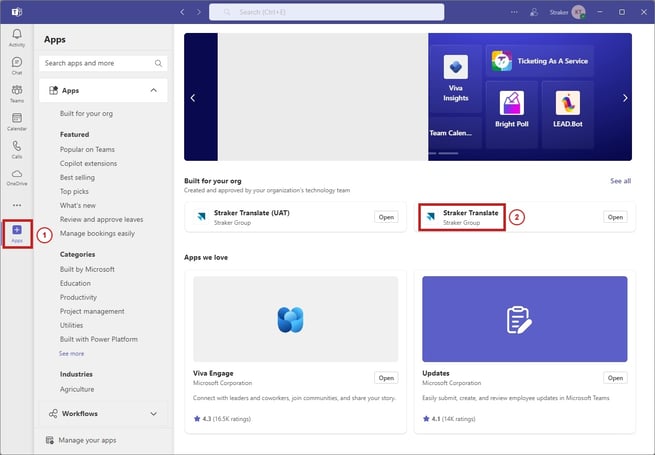Open the Calls phone icon

pos(17,149)
